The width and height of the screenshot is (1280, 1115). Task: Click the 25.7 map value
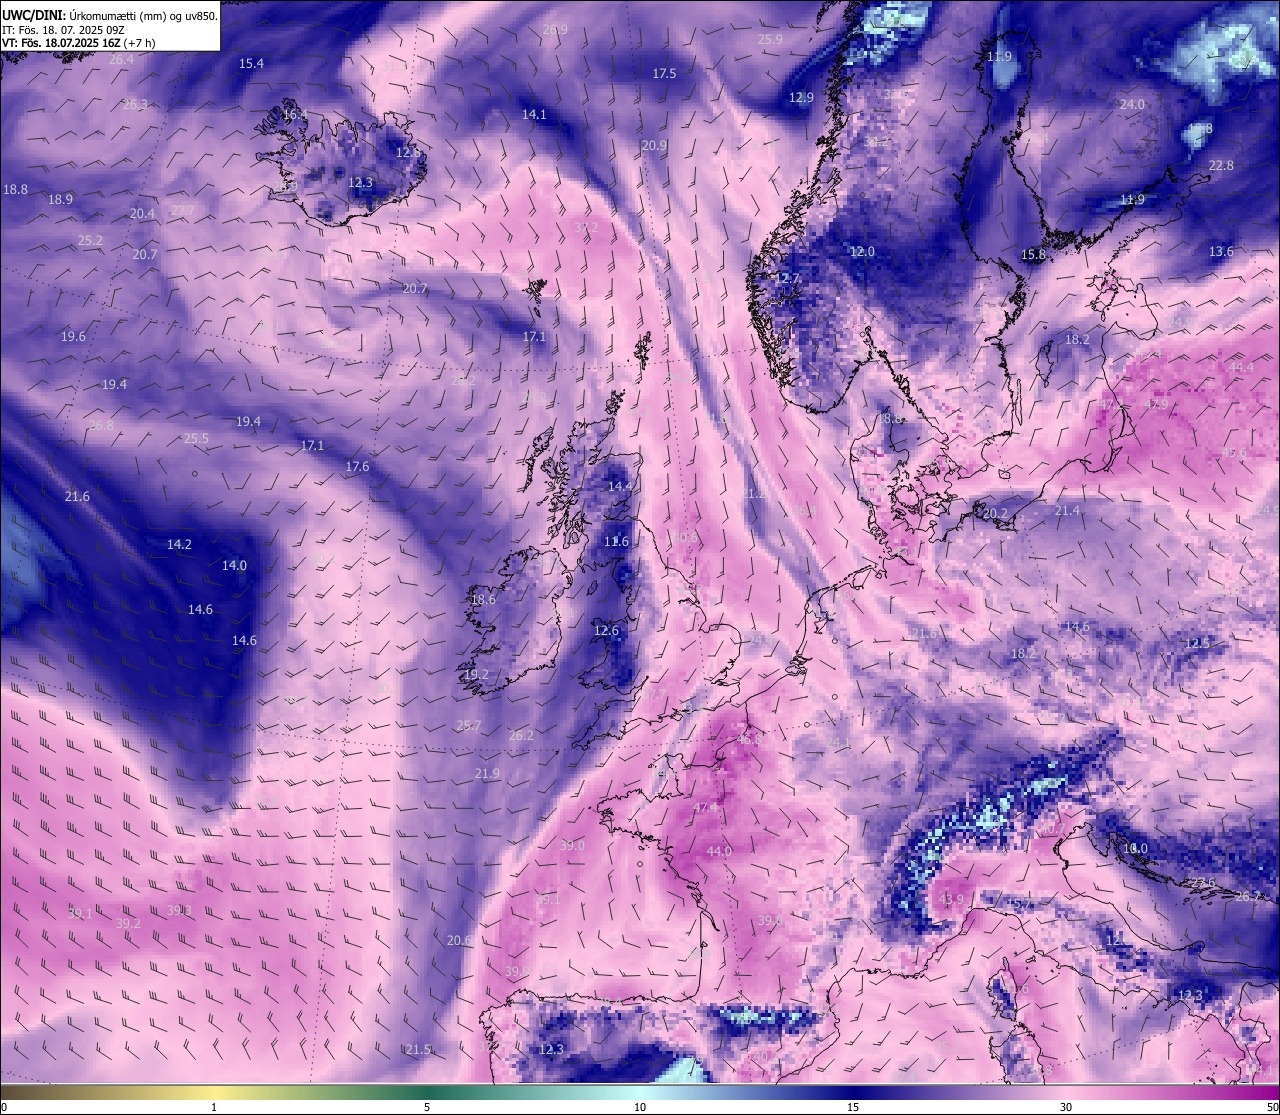pyautogui.click(x=469, y=726)
